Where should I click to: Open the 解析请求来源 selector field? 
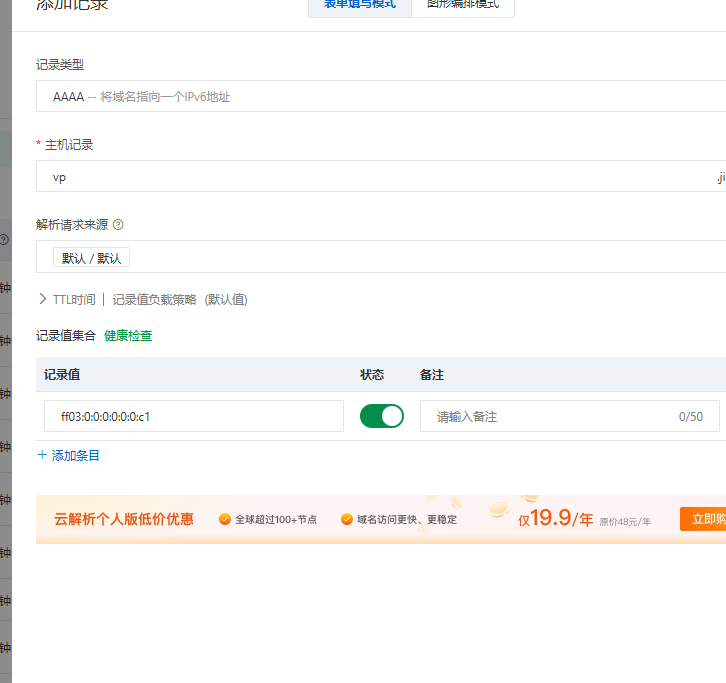(381, 257)
